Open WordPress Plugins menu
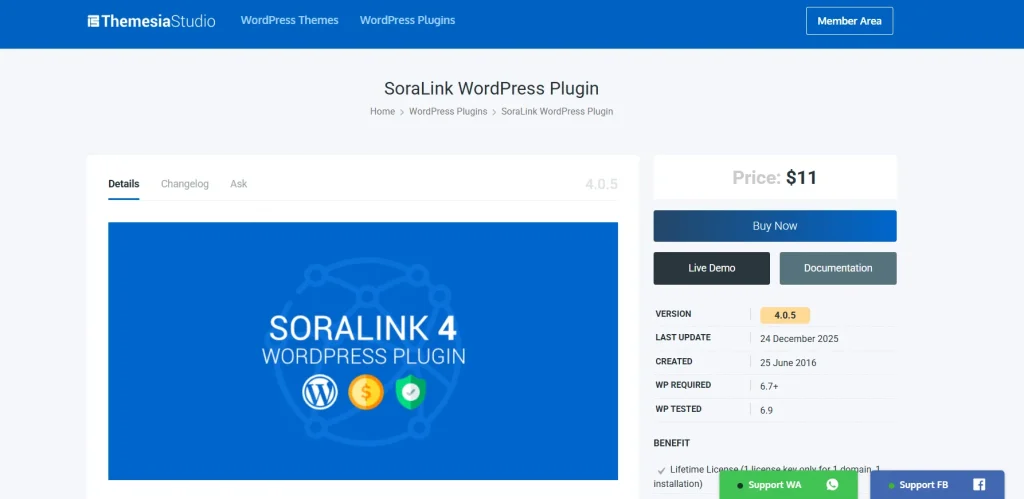 [408, 20]
